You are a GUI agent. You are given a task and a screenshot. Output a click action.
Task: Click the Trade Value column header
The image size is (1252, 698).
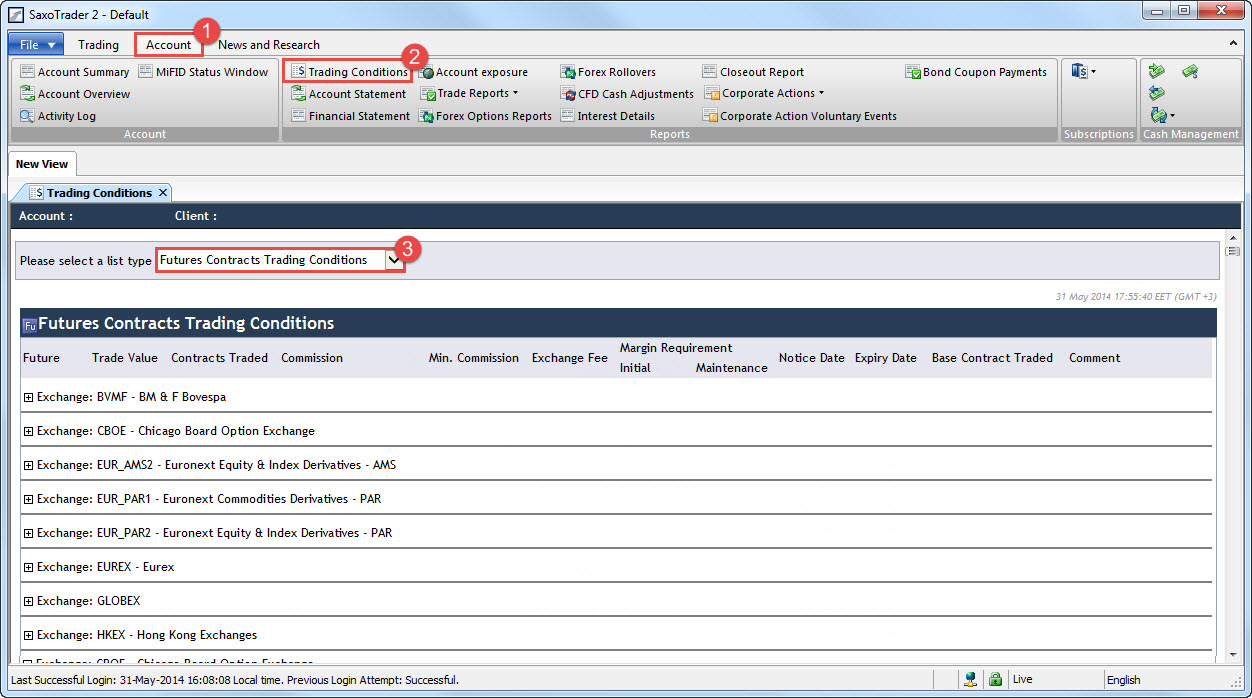125,358
